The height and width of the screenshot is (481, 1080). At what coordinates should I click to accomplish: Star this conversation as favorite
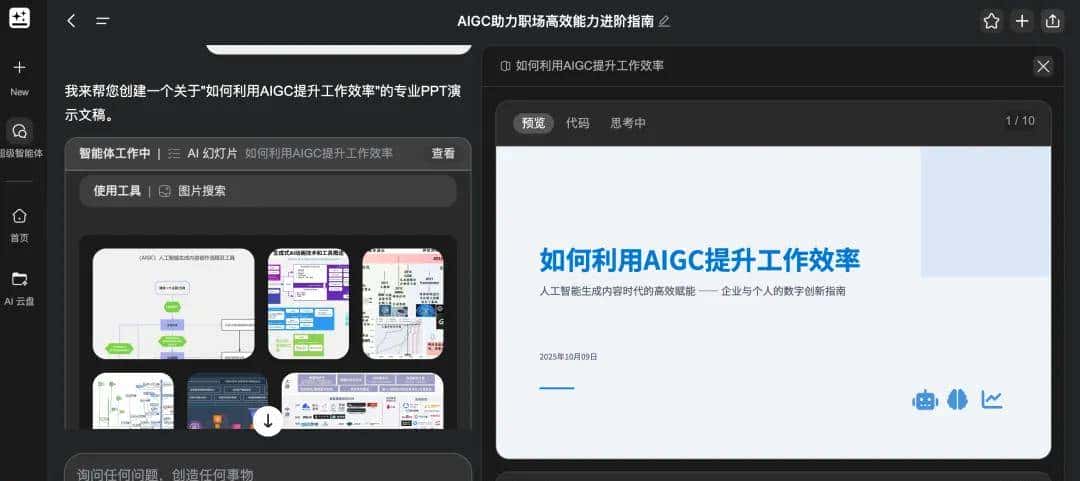pos(991,21)
